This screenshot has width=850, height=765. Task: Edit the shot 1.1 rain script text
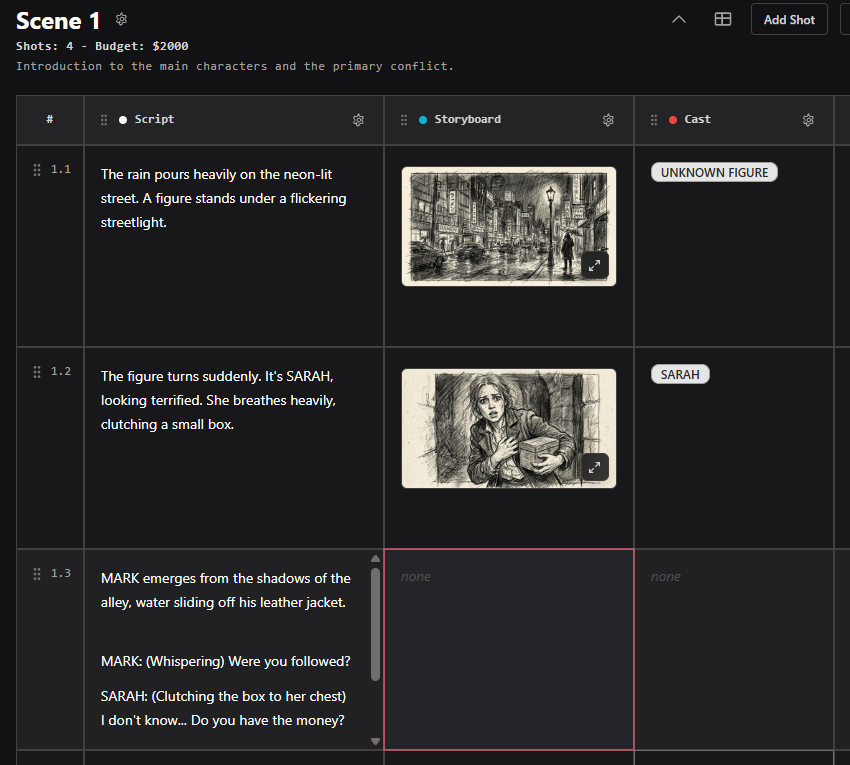pyautogui.click(x=223, y=198)
